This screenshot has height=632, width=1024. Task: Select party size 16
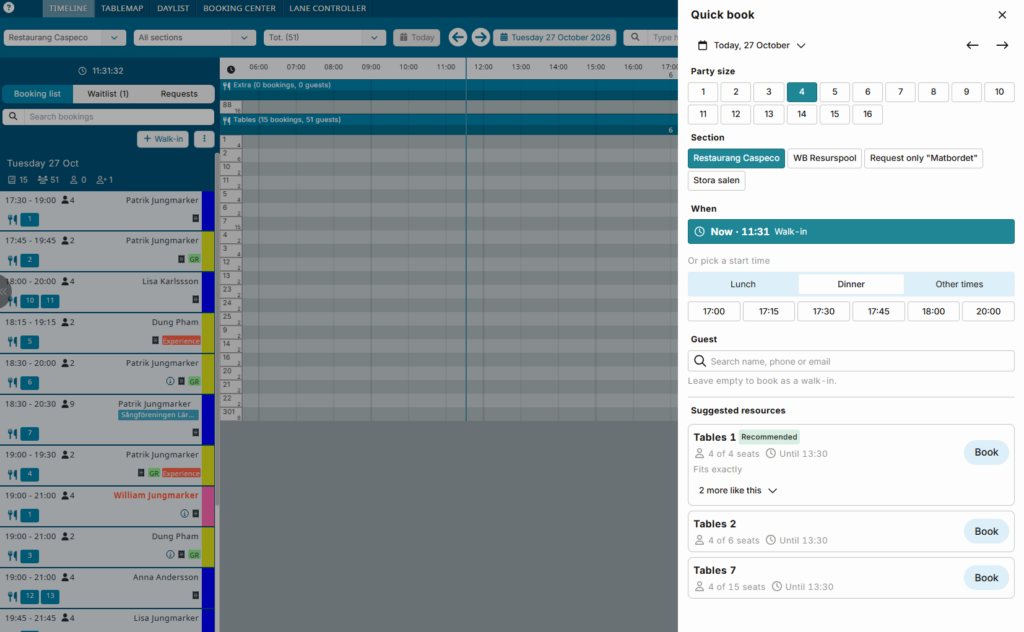(x=867, y=114)
